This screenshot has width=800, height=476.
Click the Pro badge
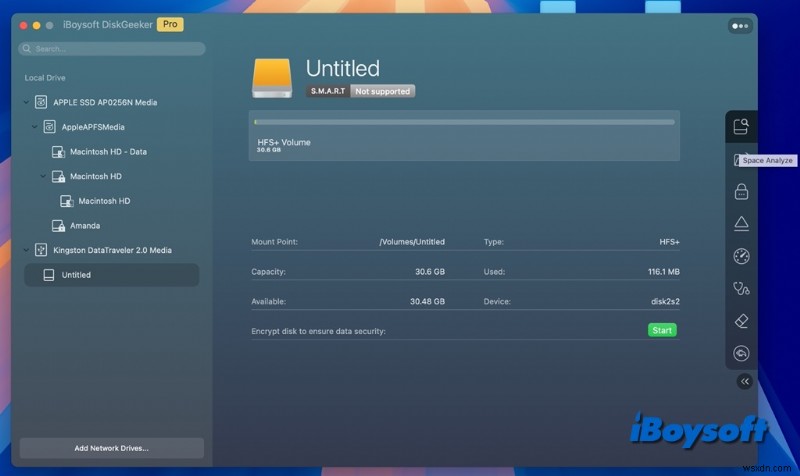170,24
